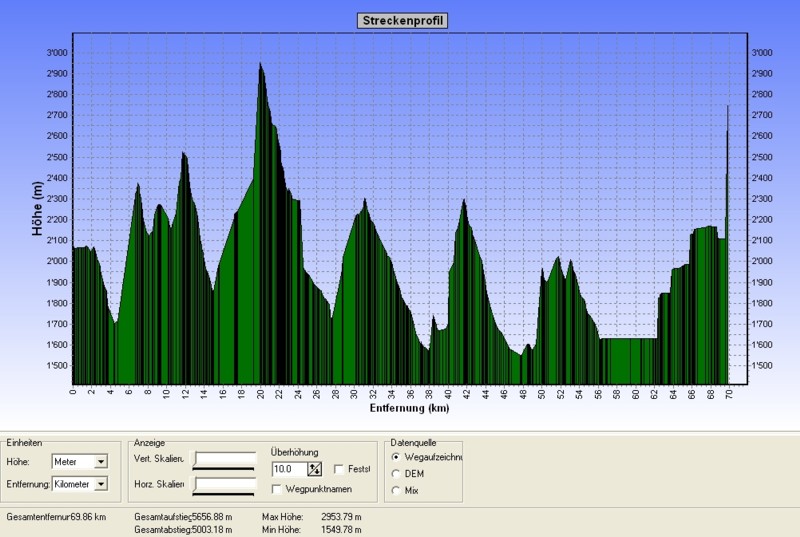Screen dimensions: 800x537
Task: Select the Mix data source
Action: pos(397,490)
